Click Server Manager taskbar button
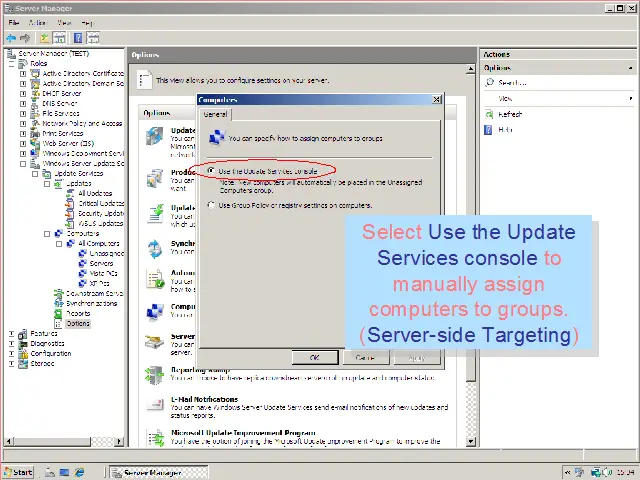The image size is (640, 480). point(159,472)
